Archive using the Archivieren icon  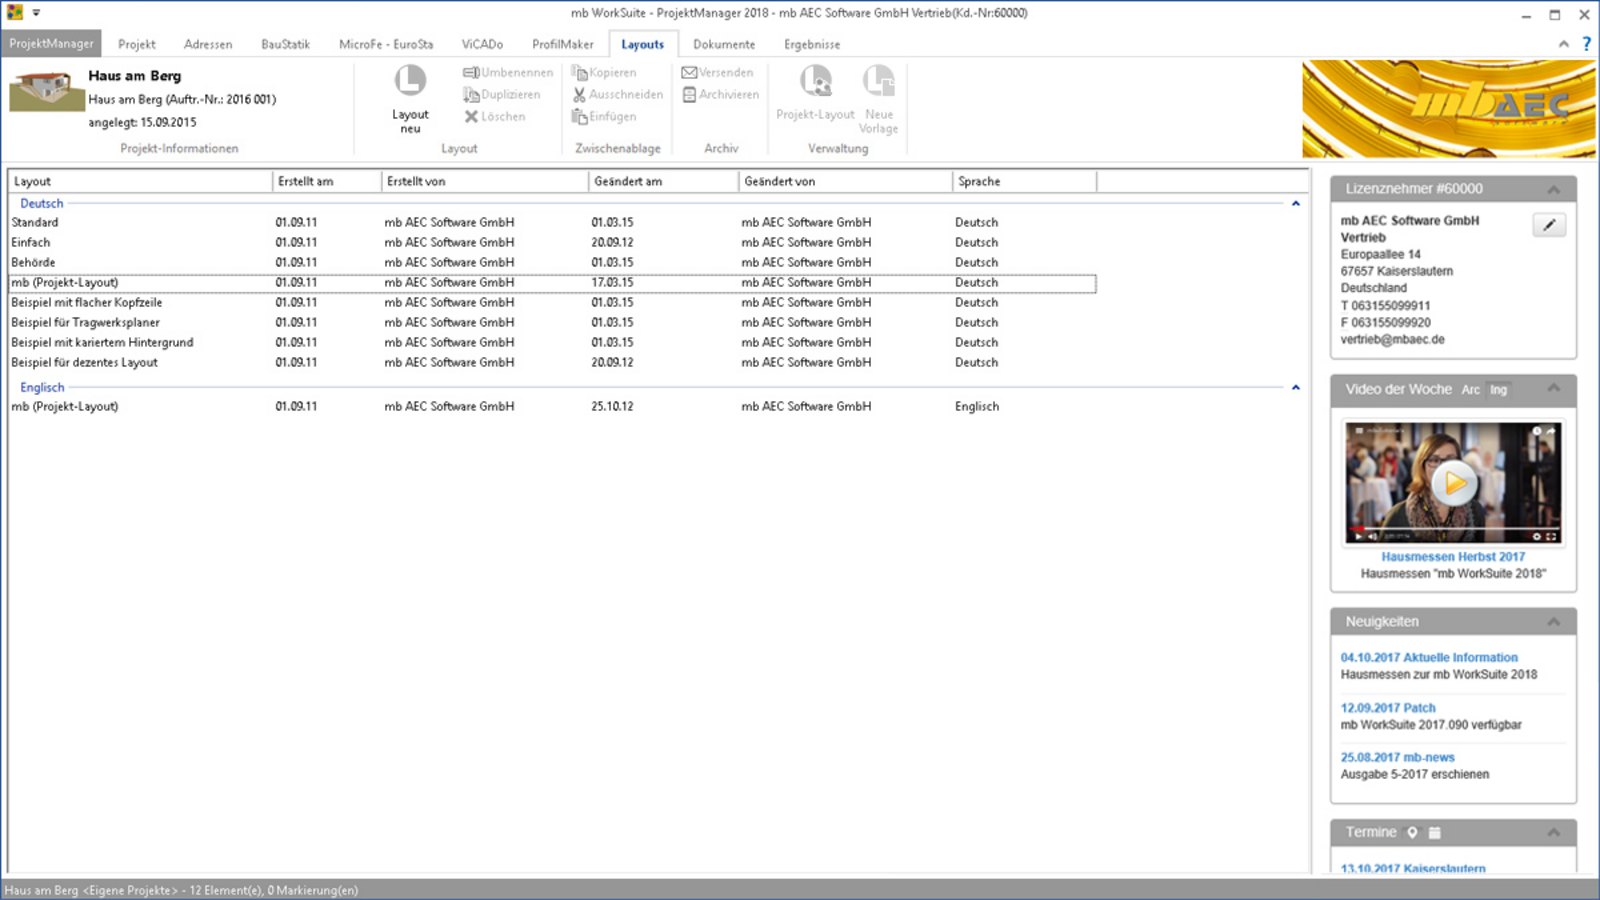tap(689, 94)
